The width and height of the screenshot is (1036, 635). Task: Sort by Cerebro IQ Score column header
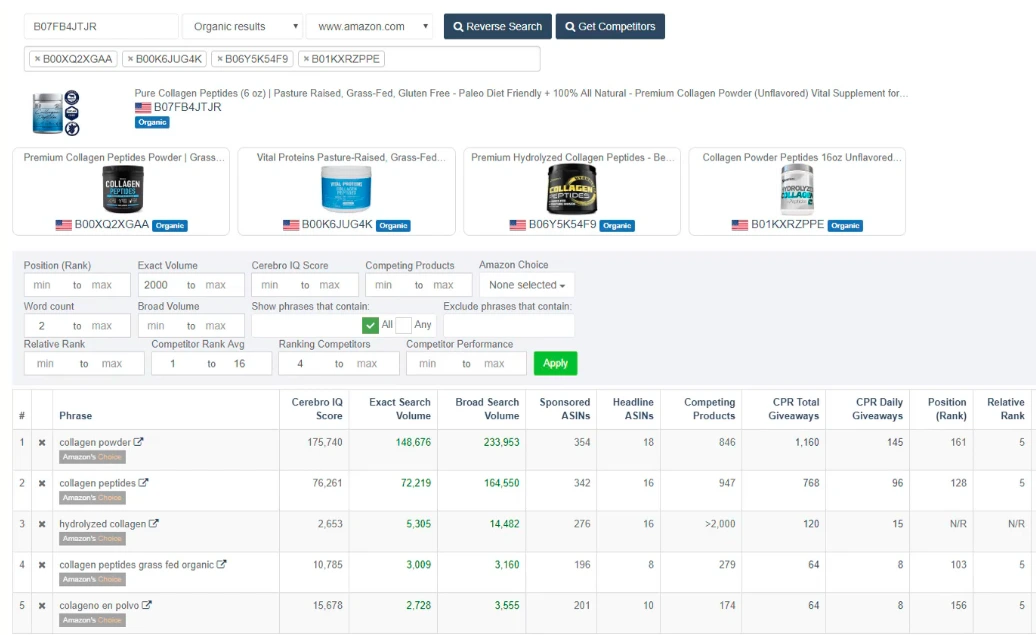[x=317, y=409]
